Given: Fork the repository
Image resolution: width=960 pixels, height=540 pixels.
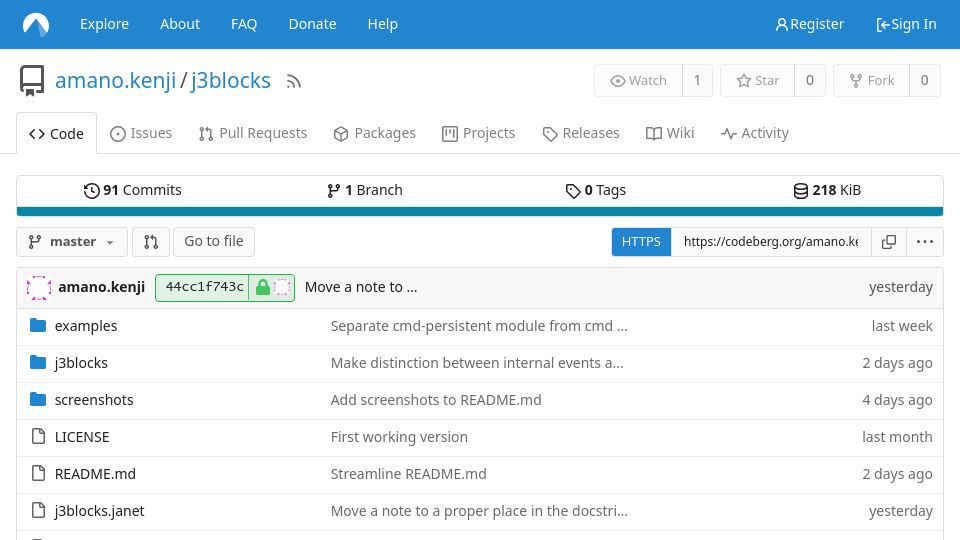Looking at the screenshot, I should pos(871,81).
